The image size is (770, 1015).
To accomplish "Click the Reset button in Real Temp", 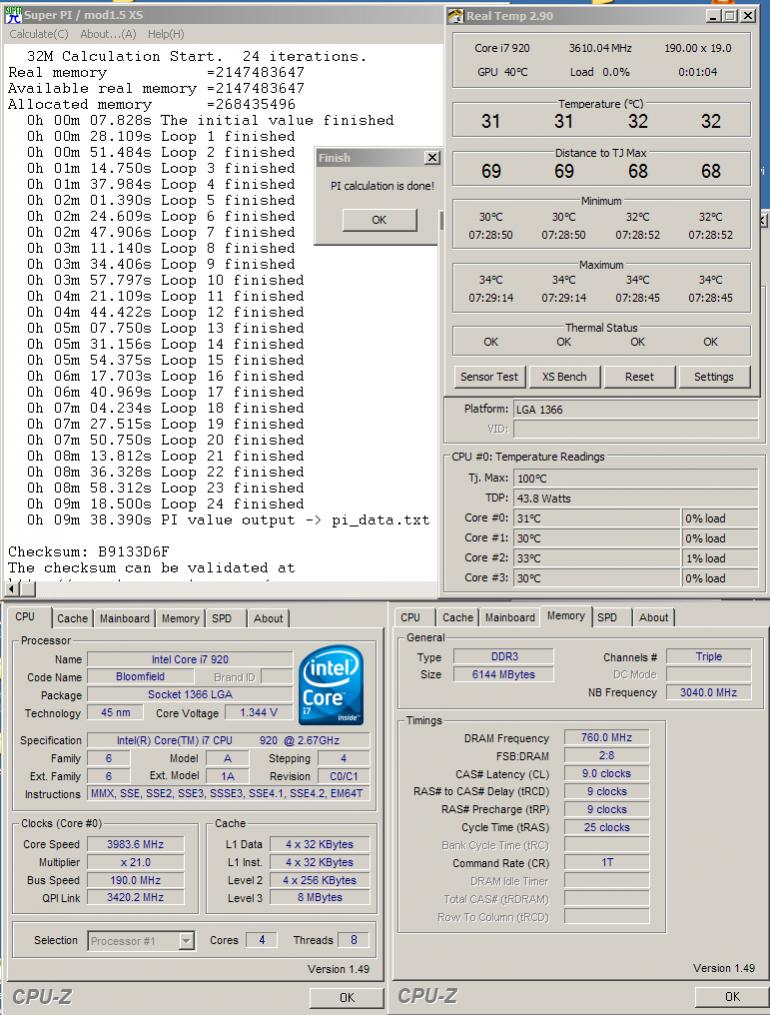I will click(639, 377).
